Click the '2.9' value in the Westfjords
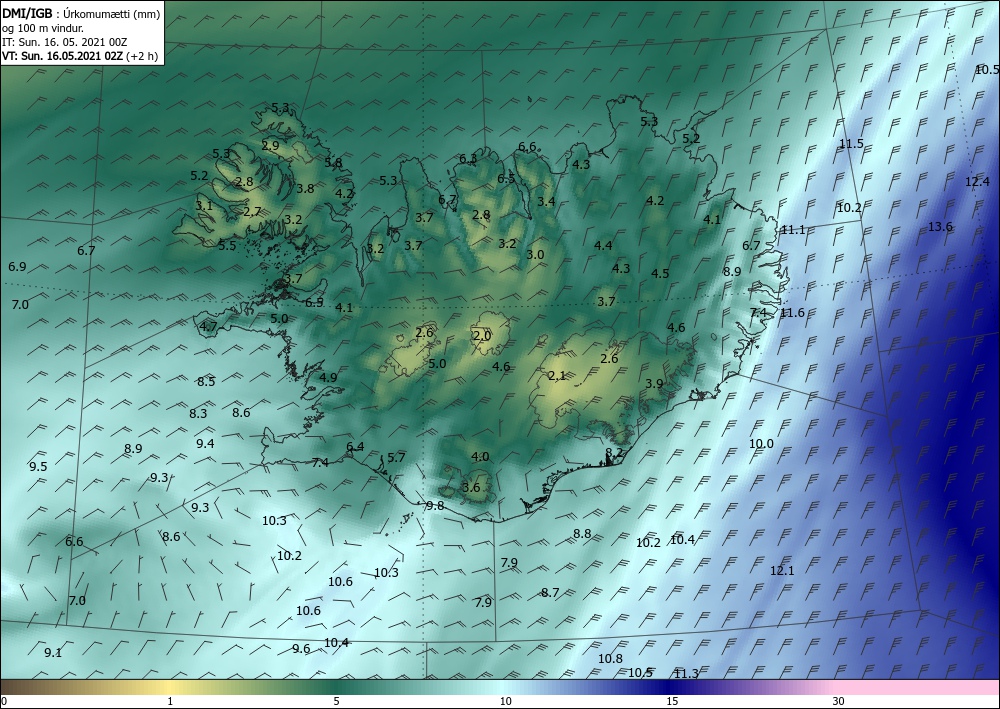 [270, 145]
